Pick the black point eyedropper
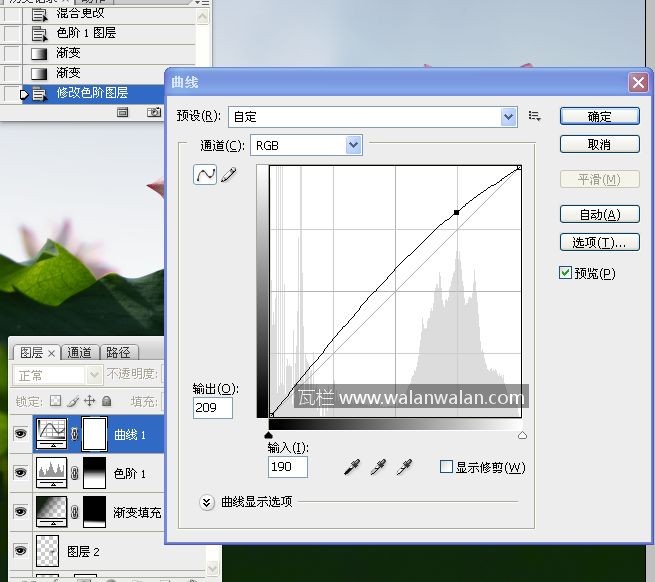Viewport: 655px width, 582px height. (x=352, y=467)
